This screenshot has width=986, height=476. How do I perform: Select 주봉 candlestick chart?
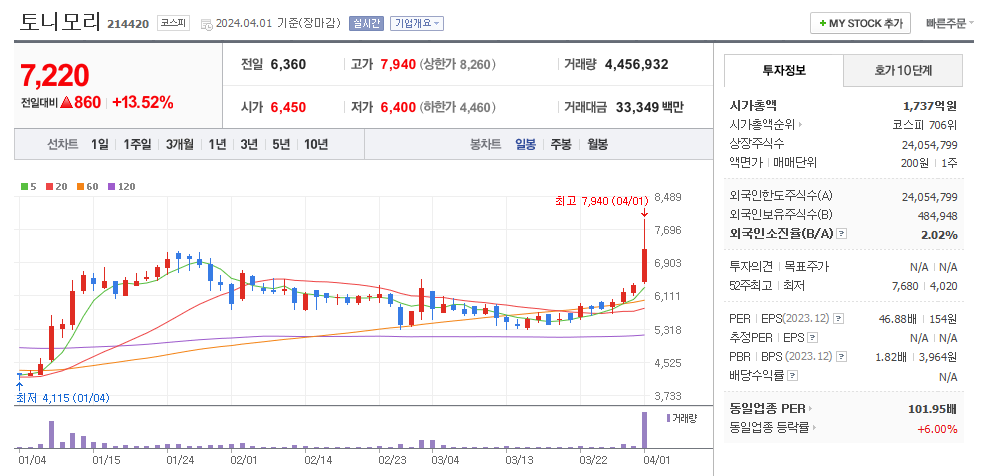coord(561,144)
